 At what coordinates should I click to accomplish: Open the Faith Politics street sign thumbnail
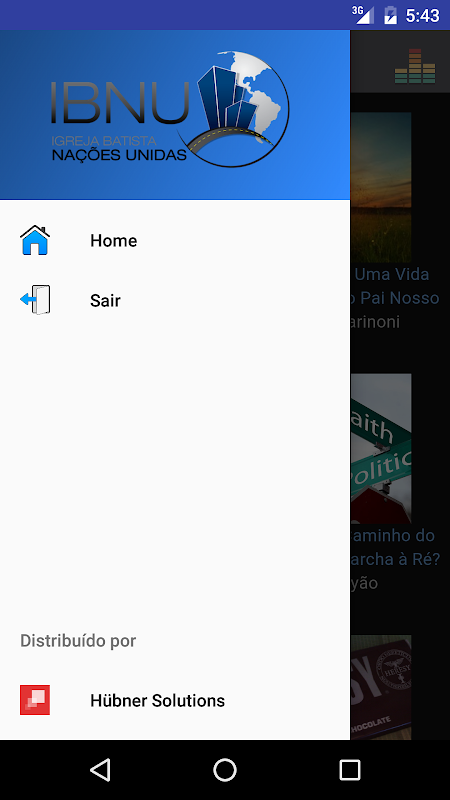pyautogui.click(x=381, y=448)
